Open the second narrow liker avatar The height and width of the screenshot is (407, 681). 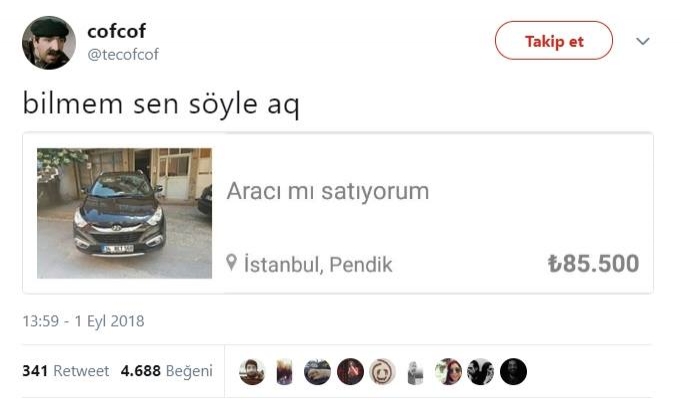click(284, 372)
